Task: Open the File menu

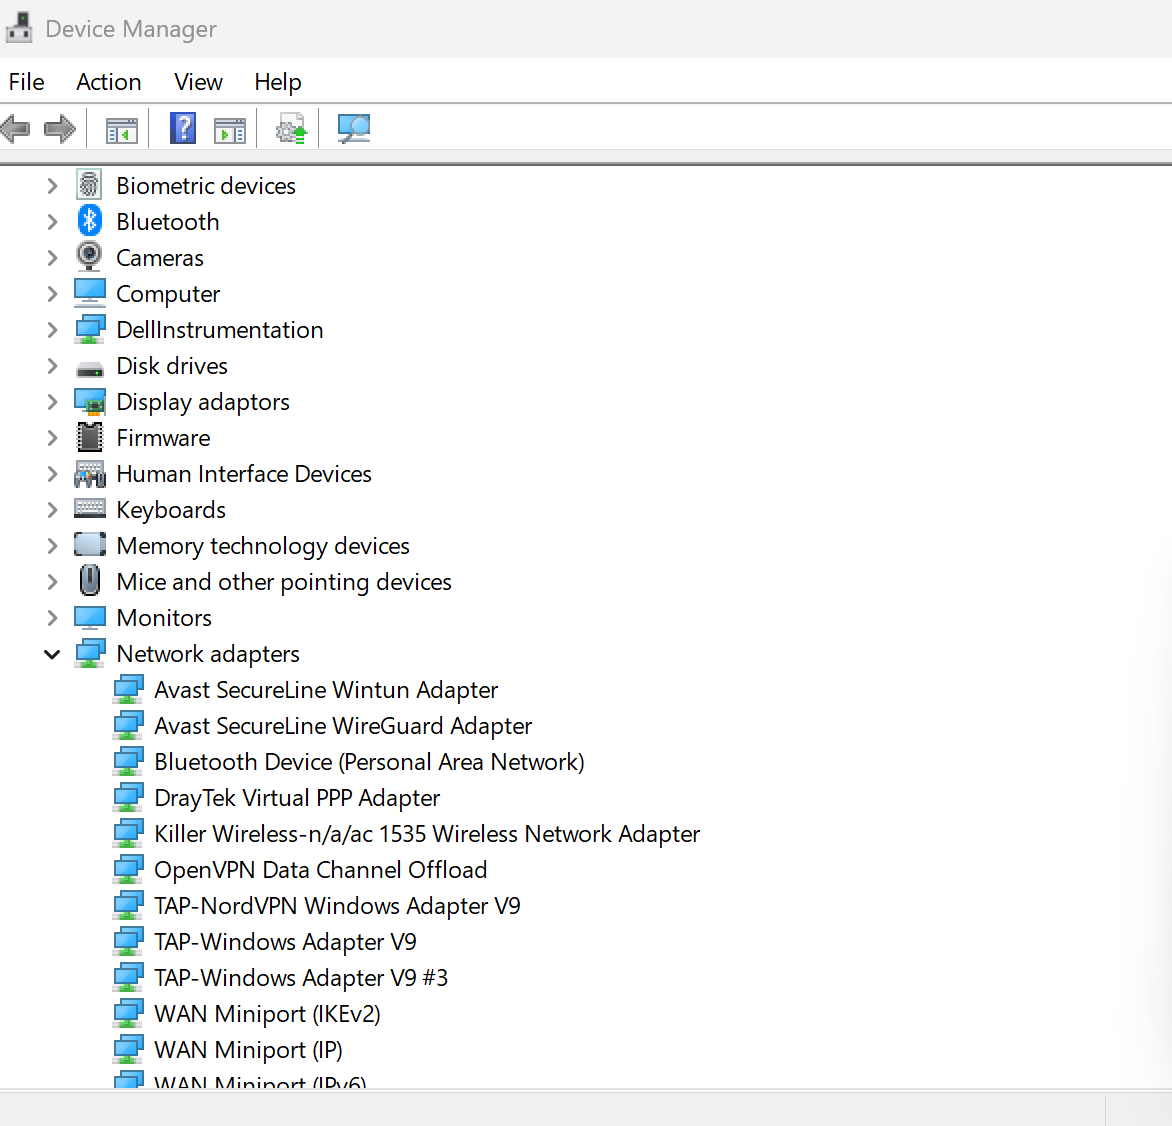Action: 27,82
